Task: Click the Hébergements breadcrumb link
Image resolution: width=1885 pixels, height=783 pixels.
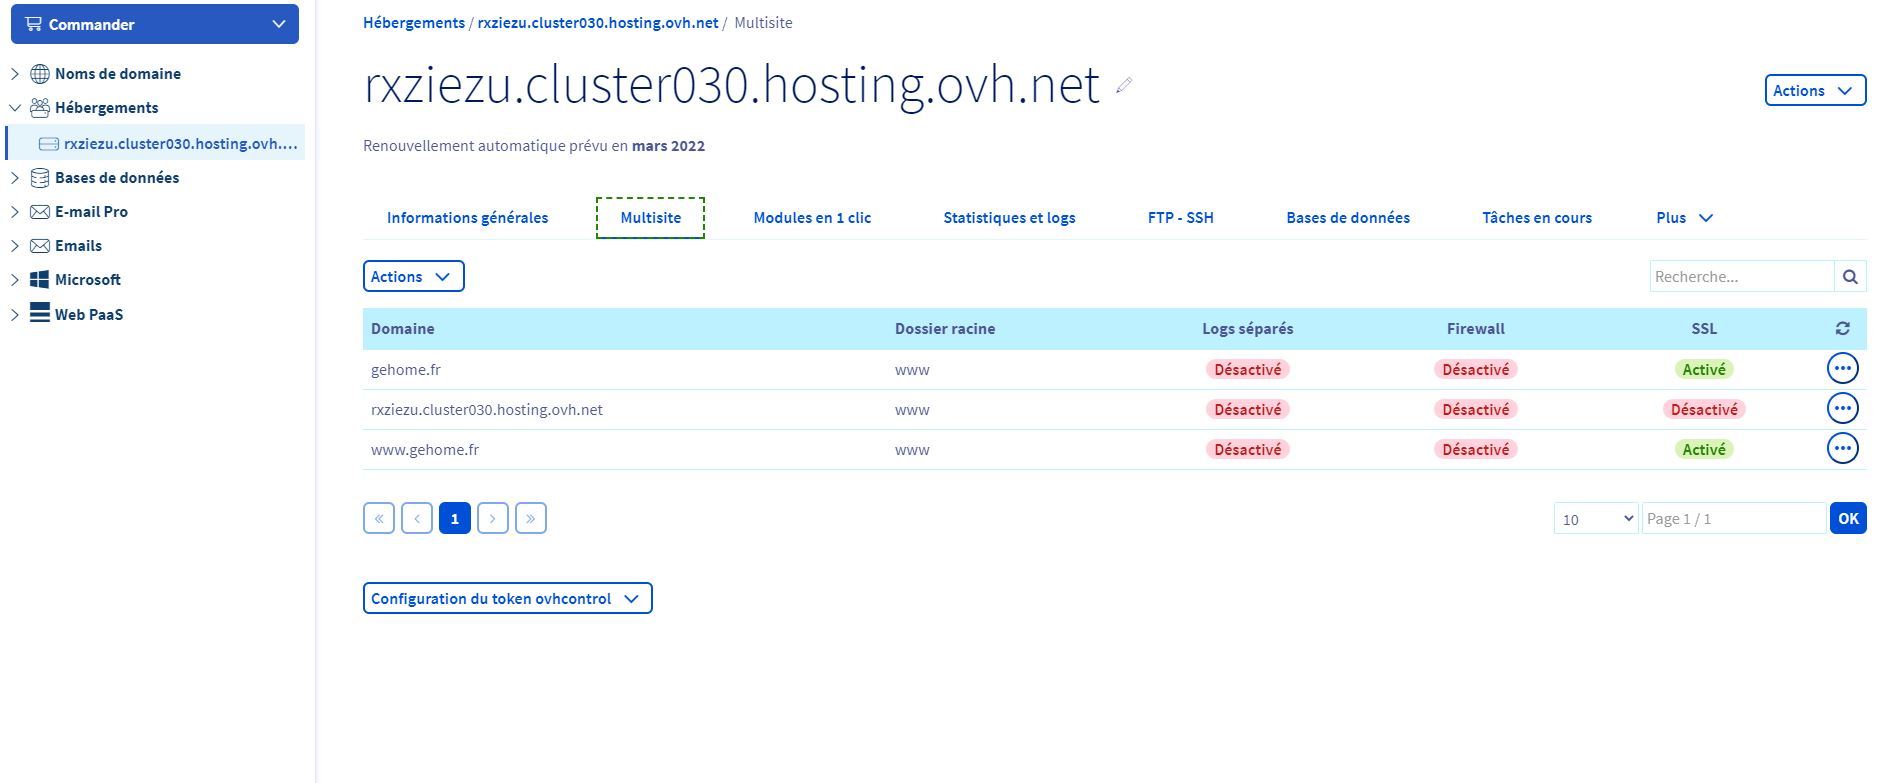Action: pos(413,23)
